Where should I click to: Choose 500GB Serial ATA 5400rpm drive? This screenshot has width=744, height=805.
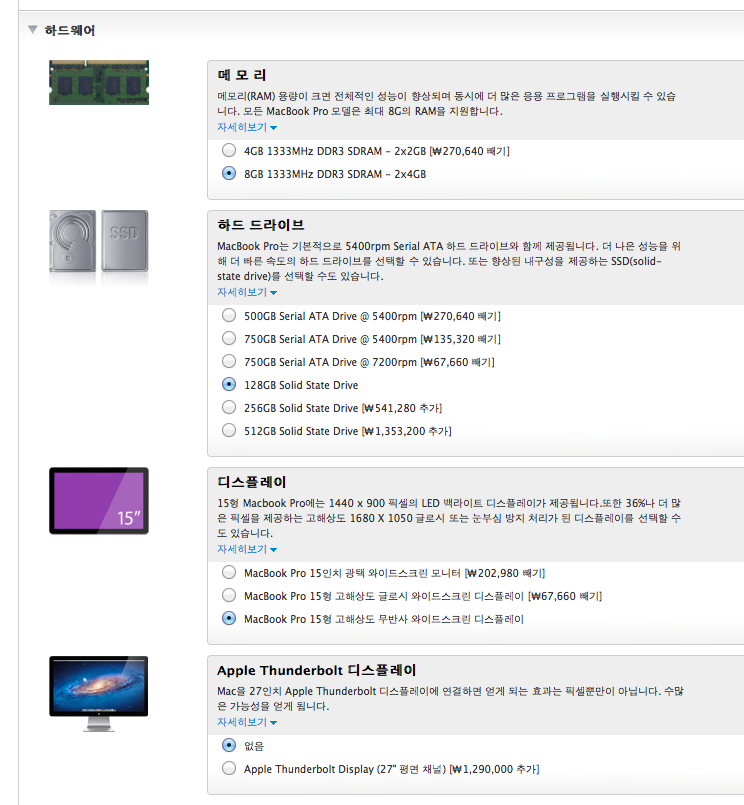229,315
